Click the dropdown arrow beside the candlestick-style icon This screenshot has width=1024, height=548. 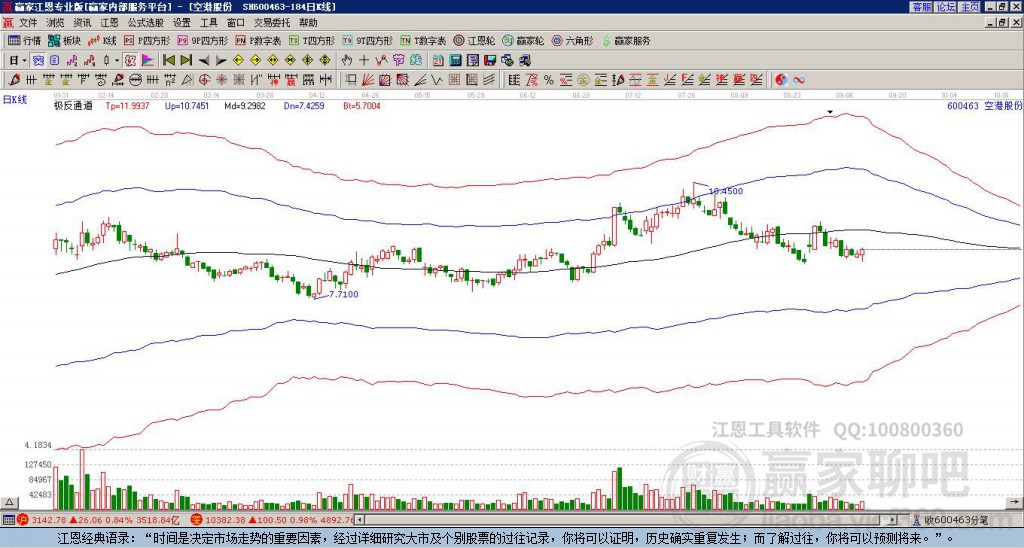point(117,60)
